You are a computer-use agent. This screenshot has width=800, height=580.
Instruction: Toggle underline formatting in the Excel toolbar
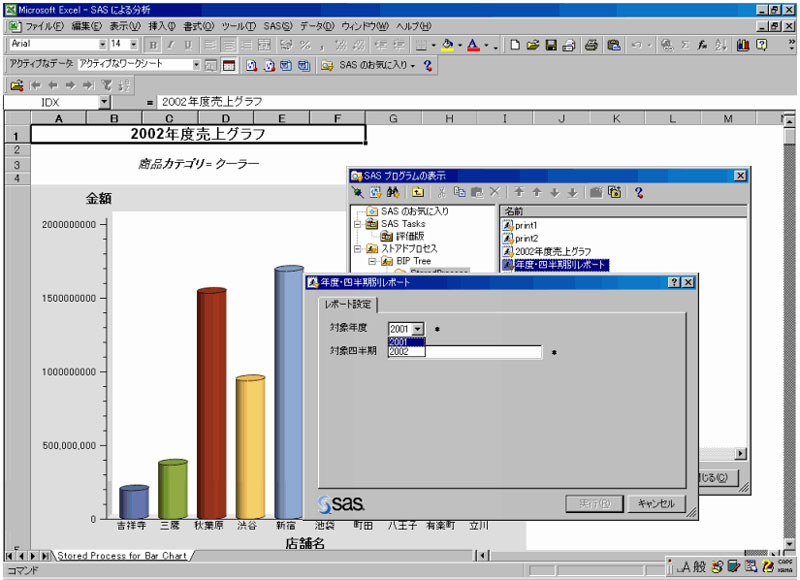pyautogui.click(x=188, y=45)
